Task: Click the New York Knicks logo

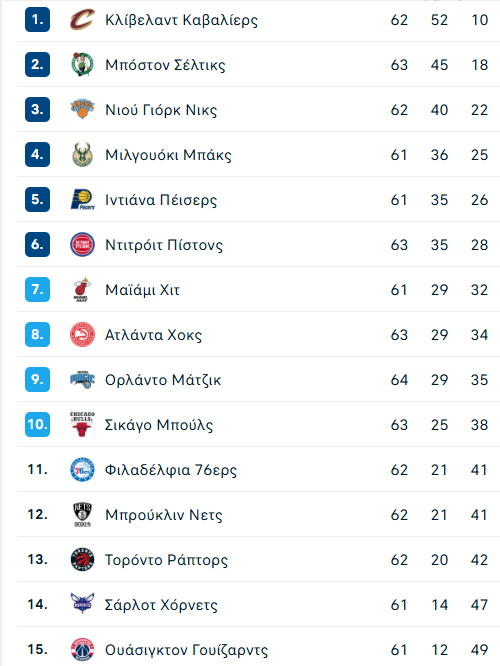Action: click(x=82, y=110)
